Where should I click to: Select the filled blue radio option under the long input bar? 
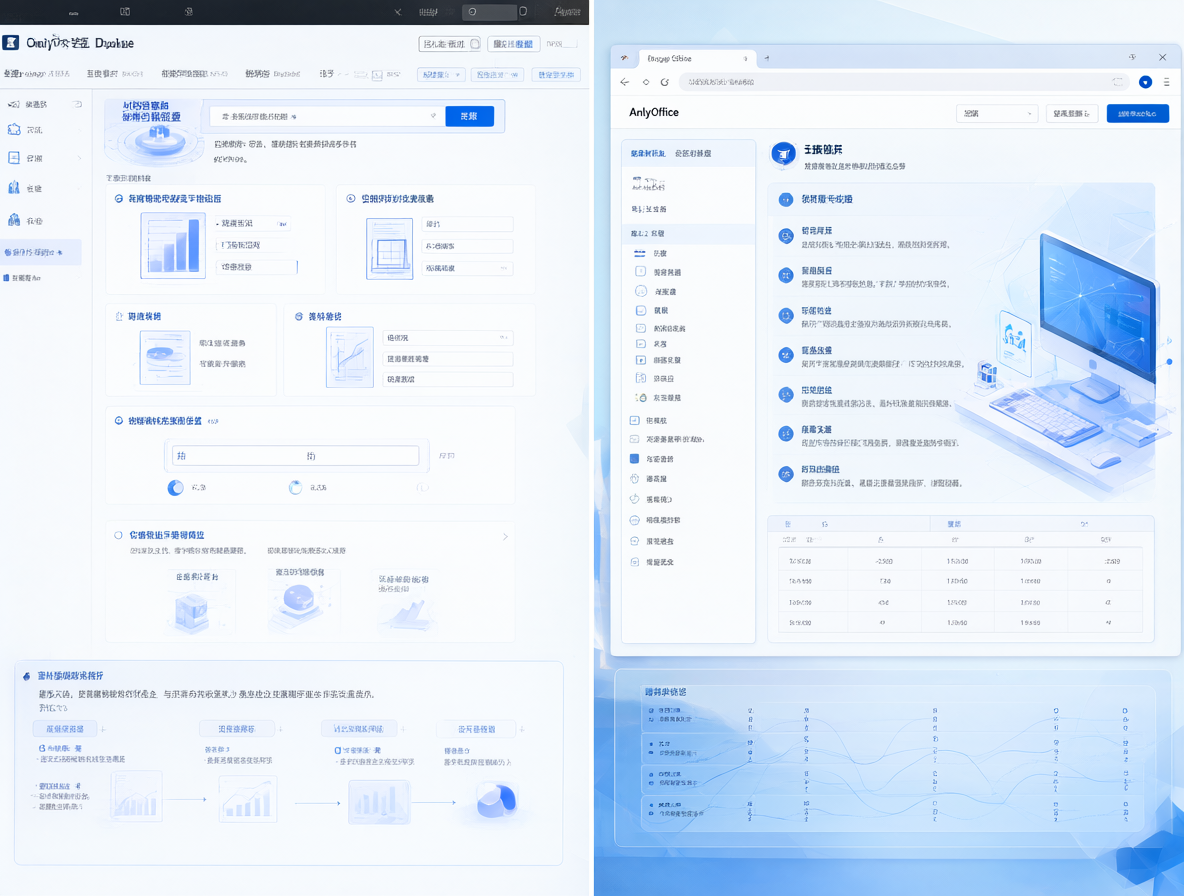pos(175,488)
